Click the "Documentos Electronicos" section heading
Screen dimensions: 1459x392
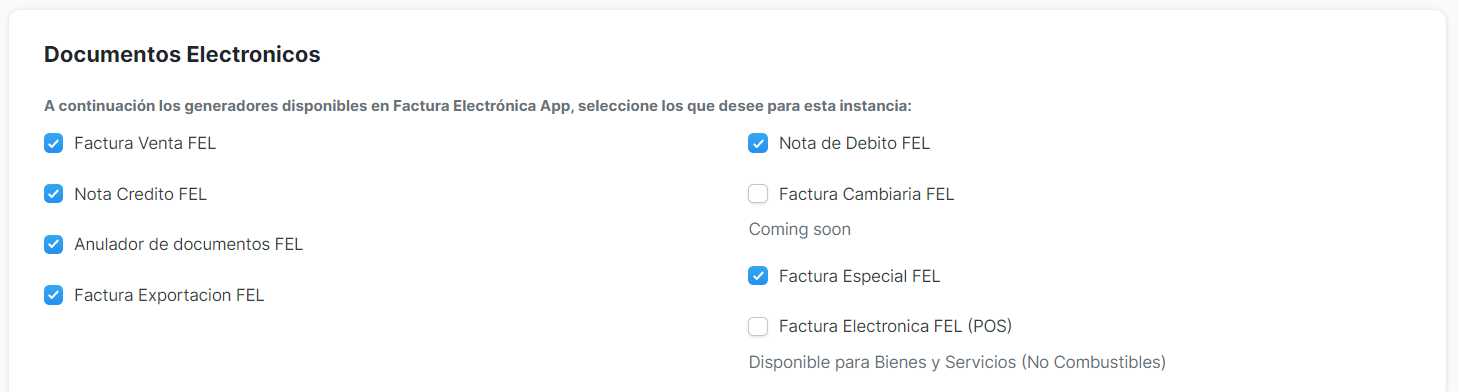(x=182, y=55)
